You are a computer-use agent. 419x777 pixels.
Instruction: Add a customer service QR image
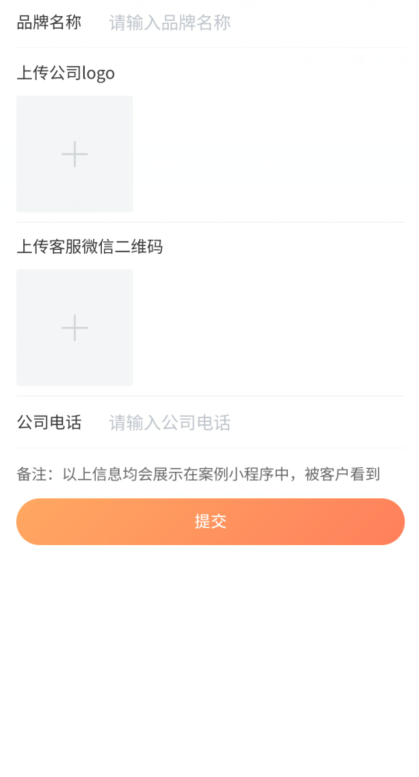tap(75, 328)
